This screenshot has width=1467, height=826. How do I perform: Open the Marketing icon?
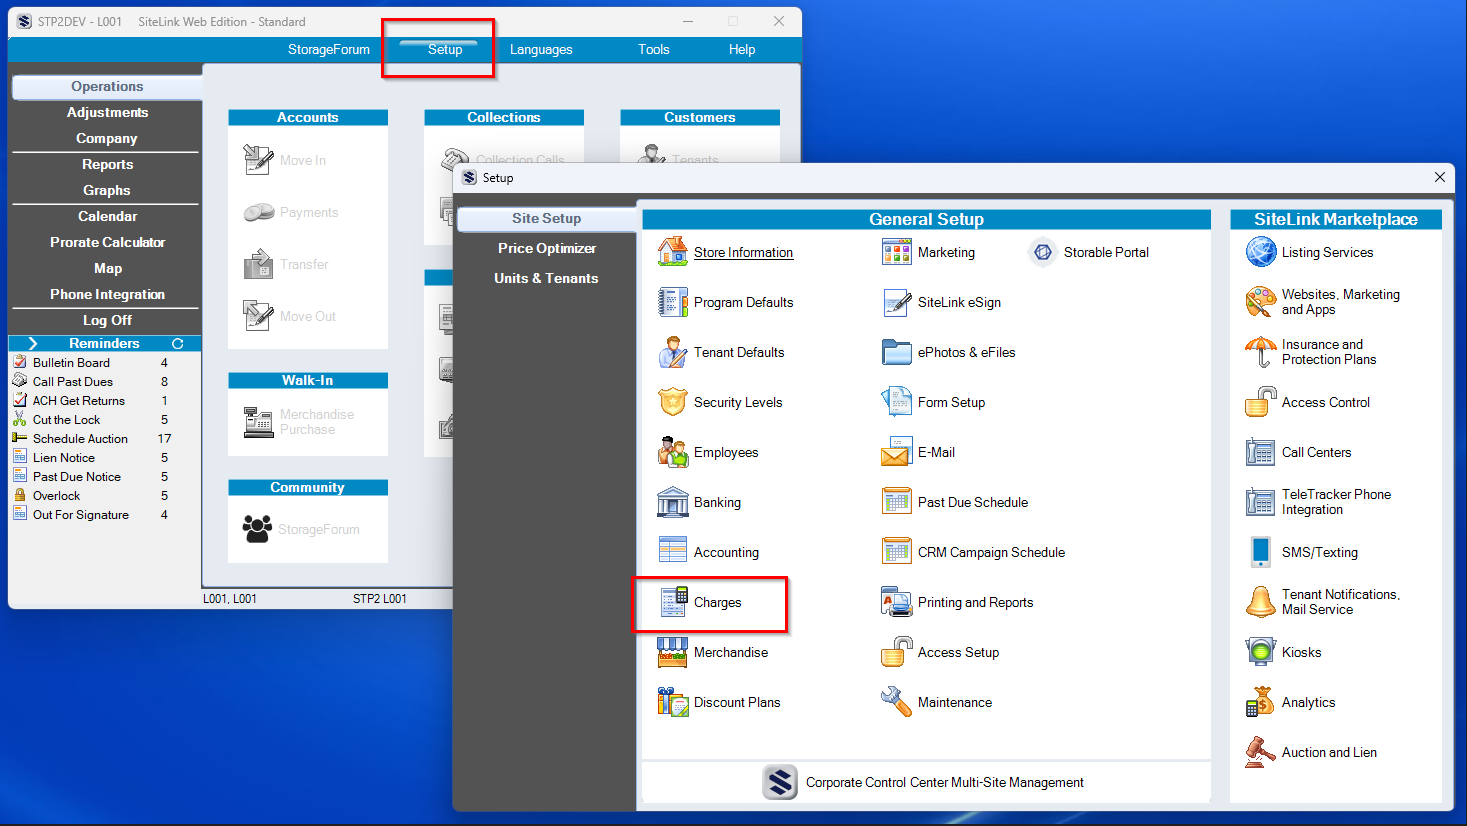pyautogui.click(x=897, y=252)
